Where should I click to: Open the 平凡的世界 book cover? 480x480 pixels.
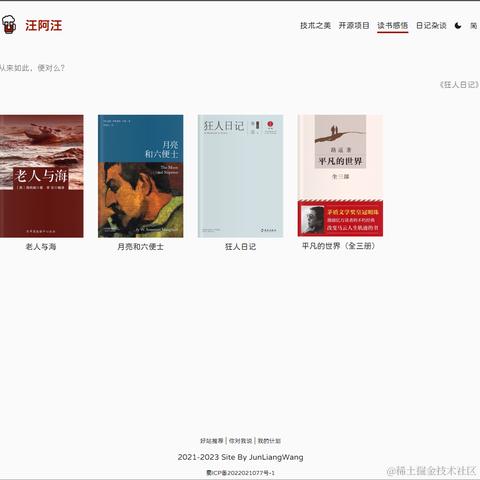(x=340, y=175)
